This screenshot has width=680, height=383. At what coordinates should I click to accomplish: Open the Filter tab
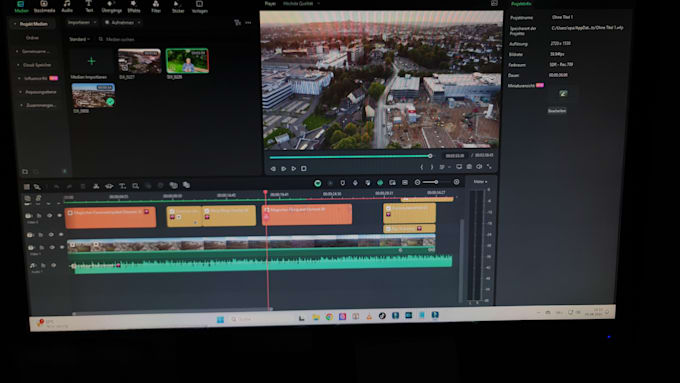click(x=156, y=7)
